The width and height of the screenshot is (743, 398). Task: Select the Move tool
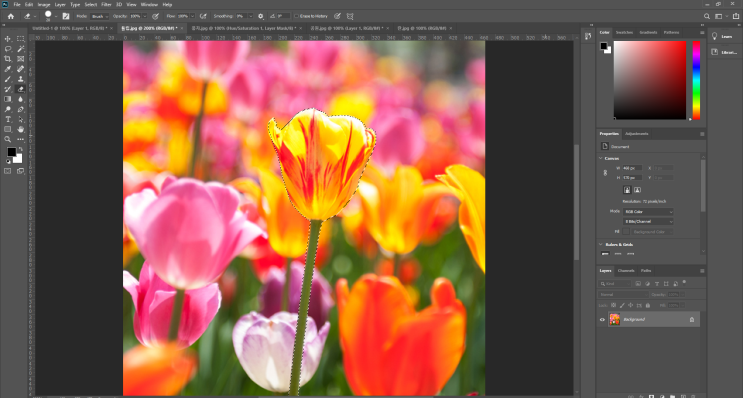[8, 39]
